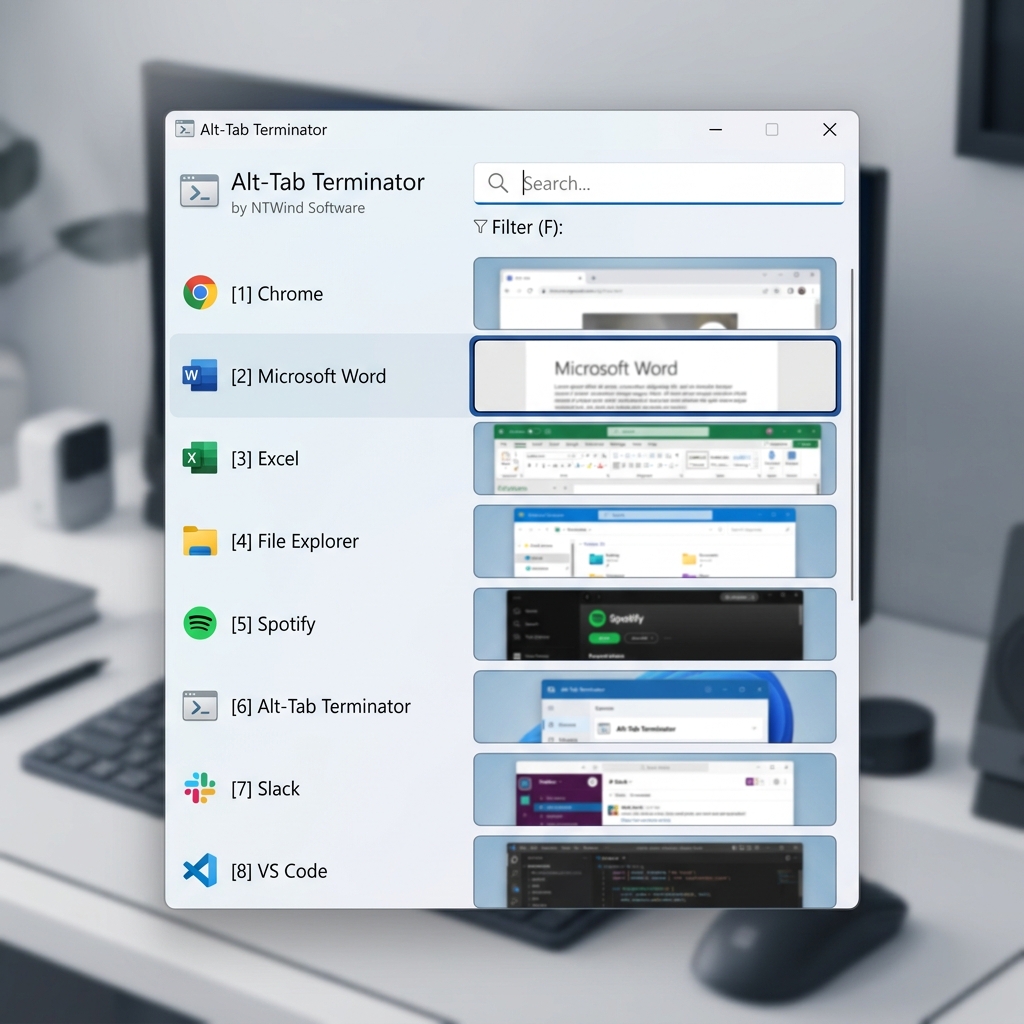Image resolution: width=1024 pixels, height=1024 pixels.
Task: Click the Microsoft Word icon in the list
Action: coord(200,376)
